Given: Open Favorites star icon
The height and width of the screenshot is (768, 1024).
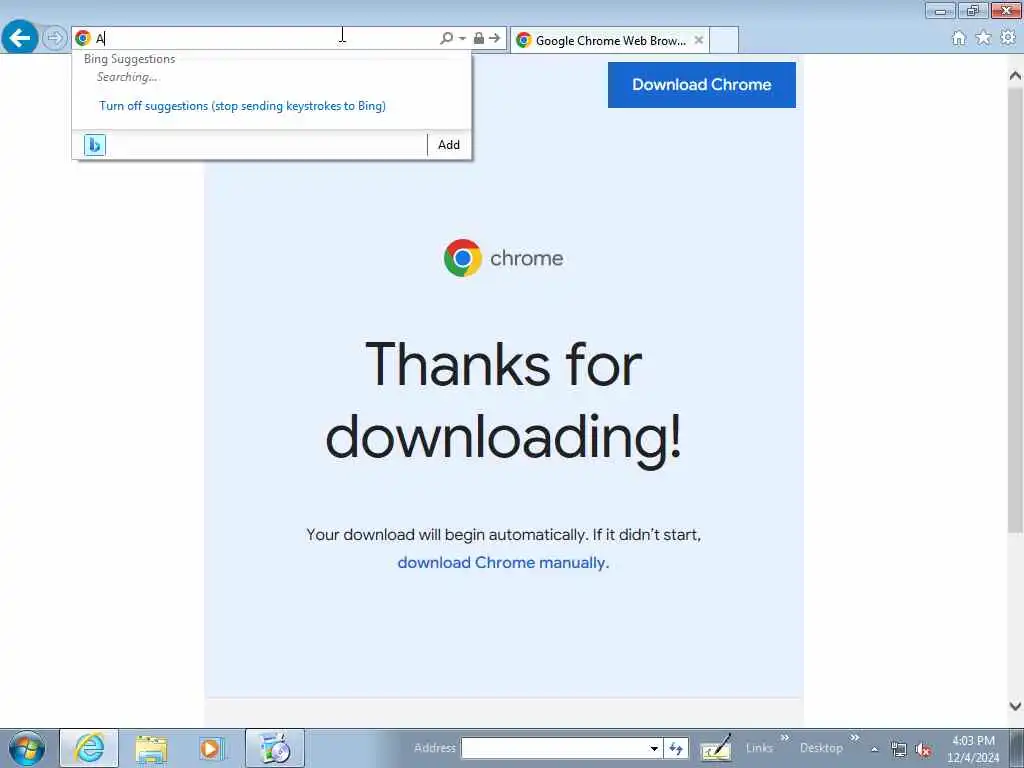Looking at the screenshot, I should 983,38.
